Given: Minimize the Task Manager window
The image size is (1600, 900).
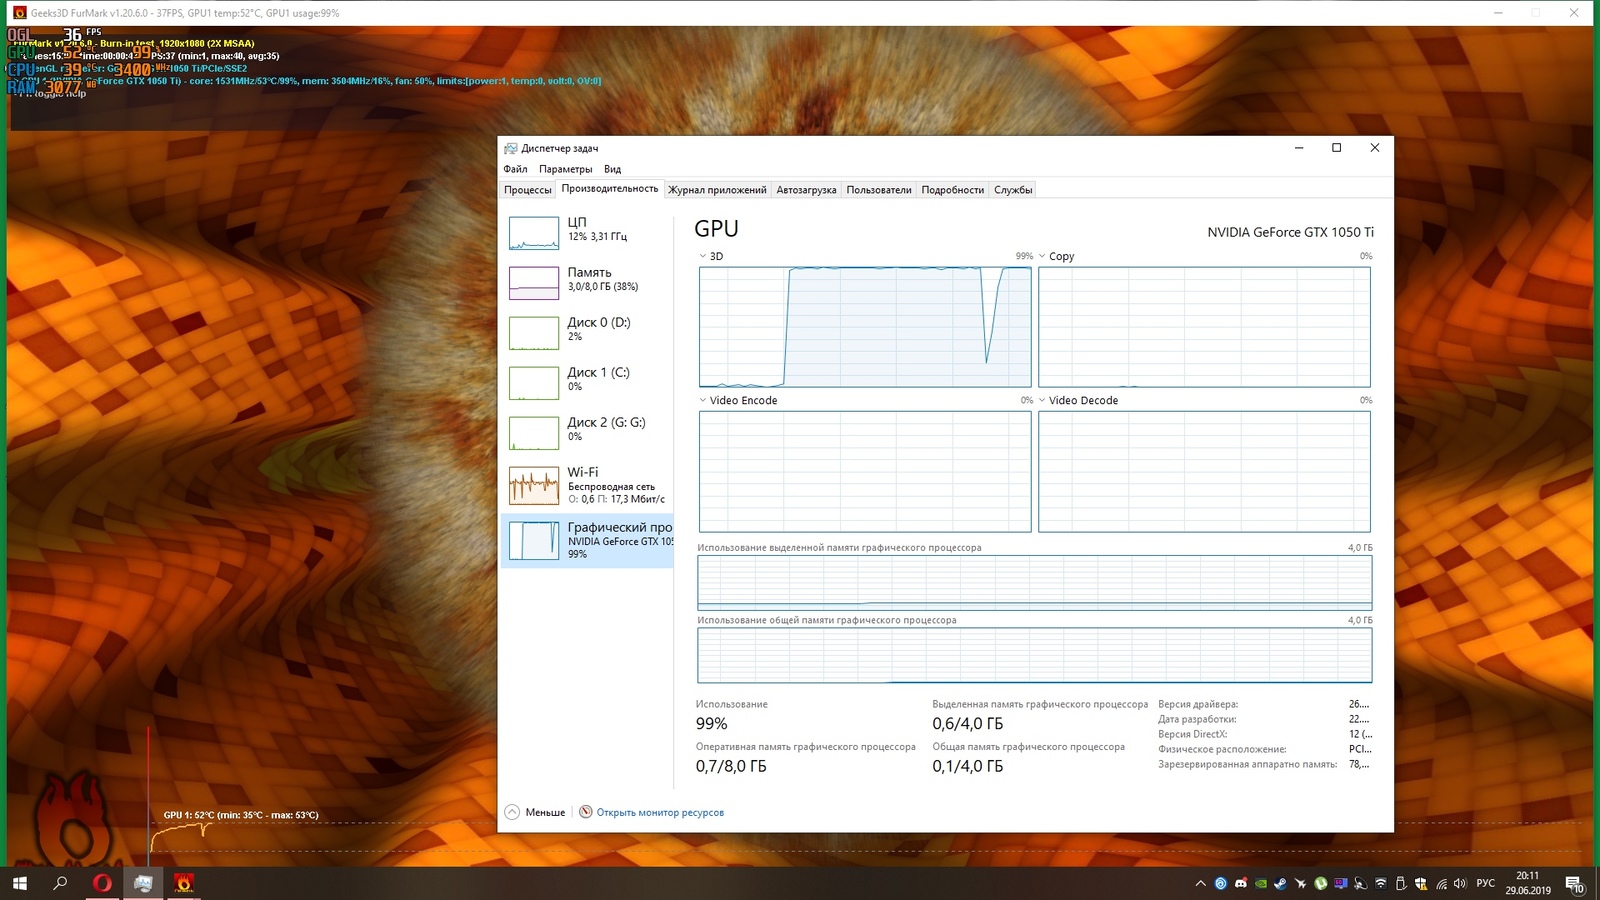Looking at the screenshot, I should click(1299, 148).
